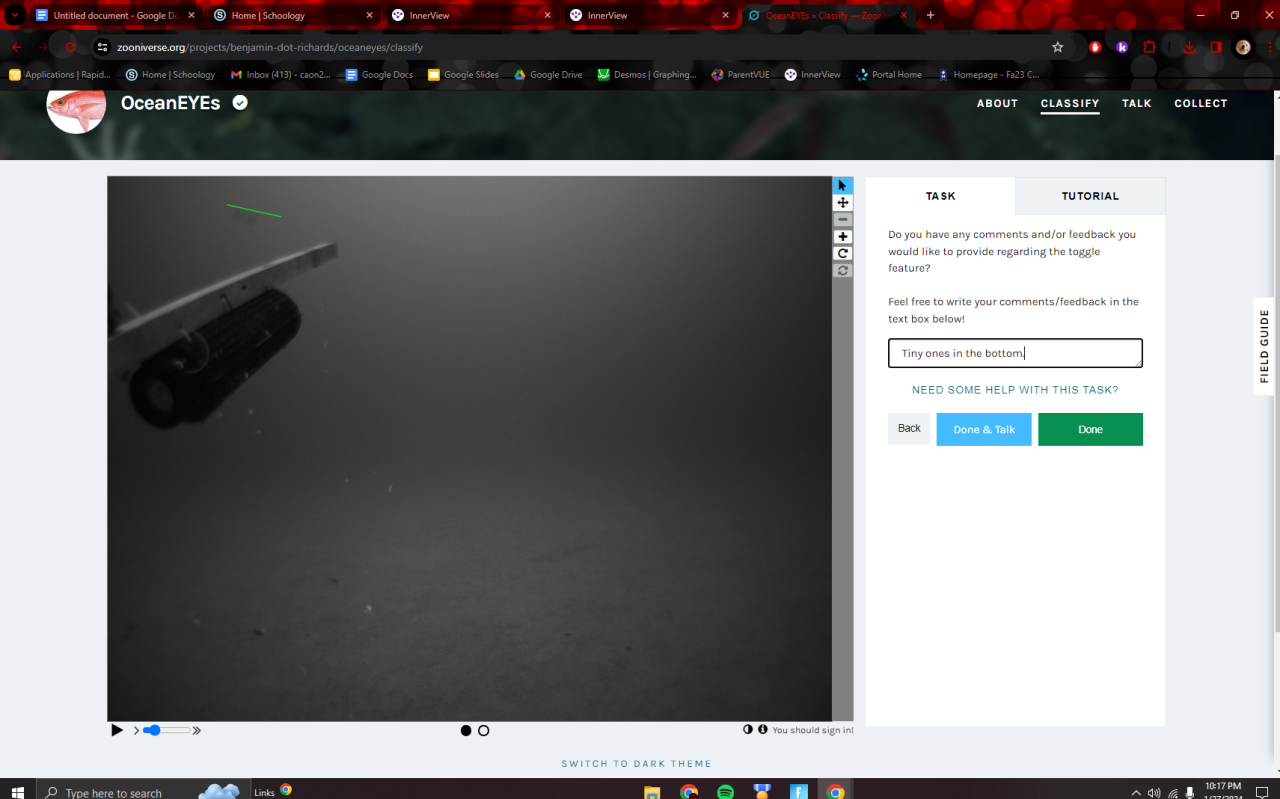This screenshot has width=1280, height=799.
Task: Open Chrome profile avatar
Action: pos(1243,47)
